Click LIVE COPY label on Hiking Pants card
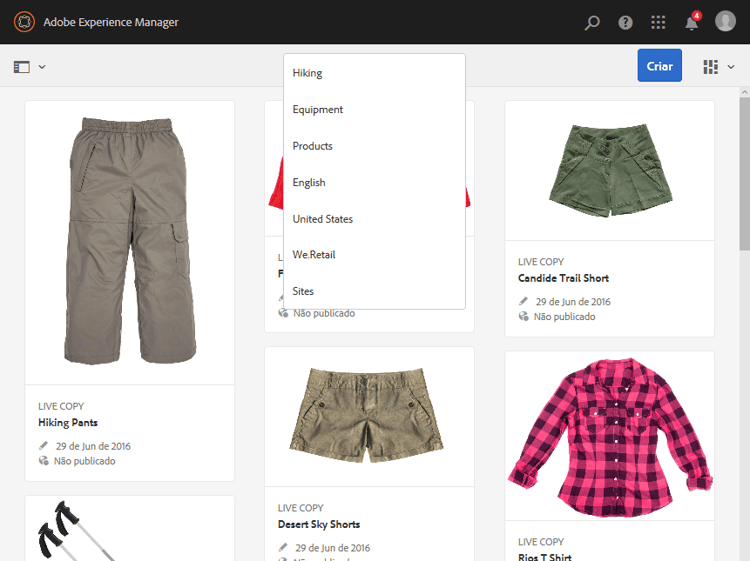Image resolution: width=750 pixels, height=561 pixels. (x=61, y=406)
